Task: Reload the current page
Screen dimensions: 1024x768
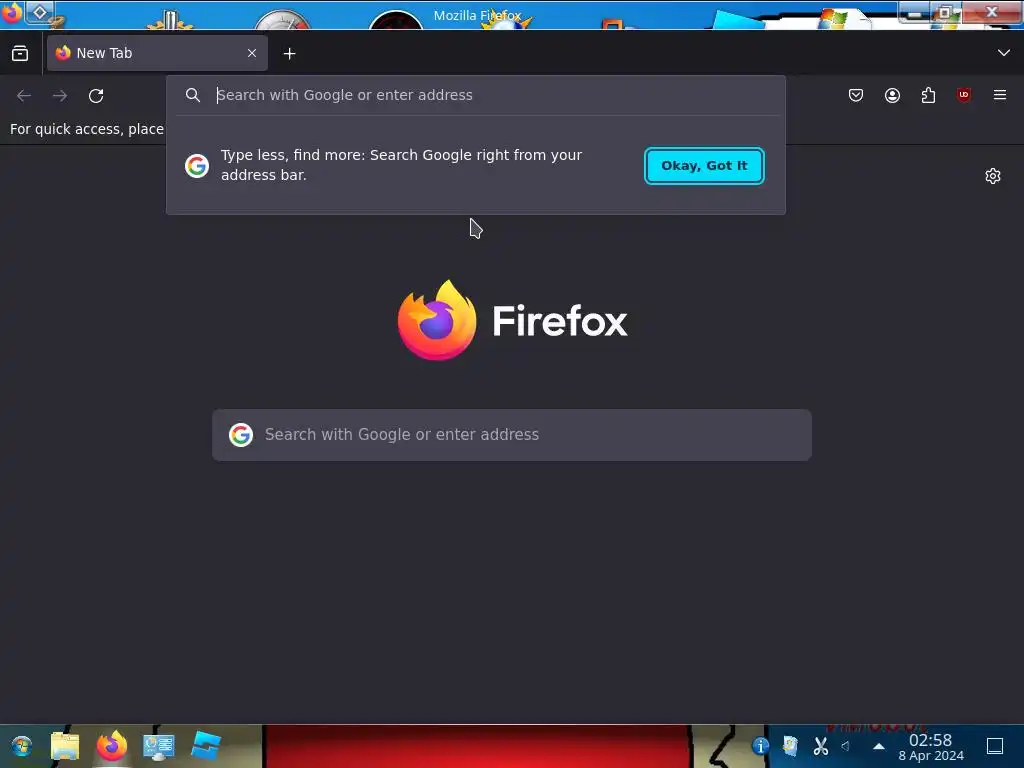Action: (x=96, y=95)
